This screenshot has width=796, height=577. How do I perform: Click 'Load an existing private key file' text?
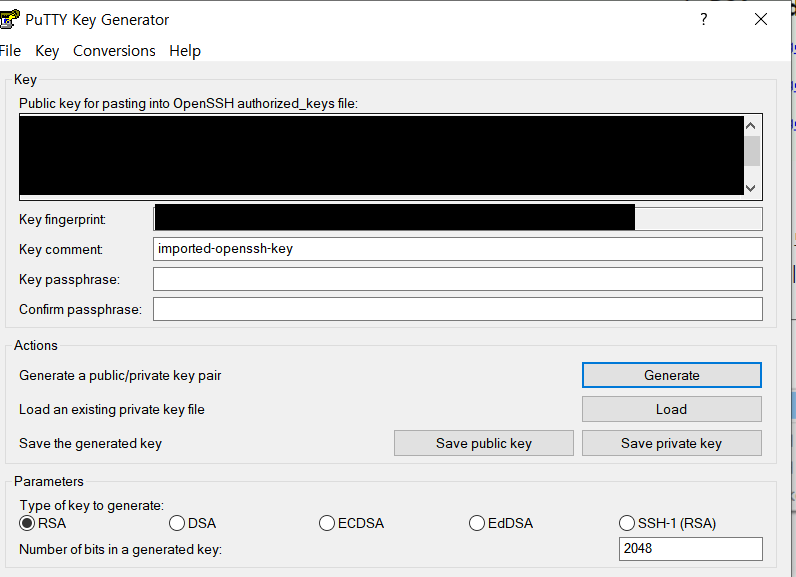112,410
